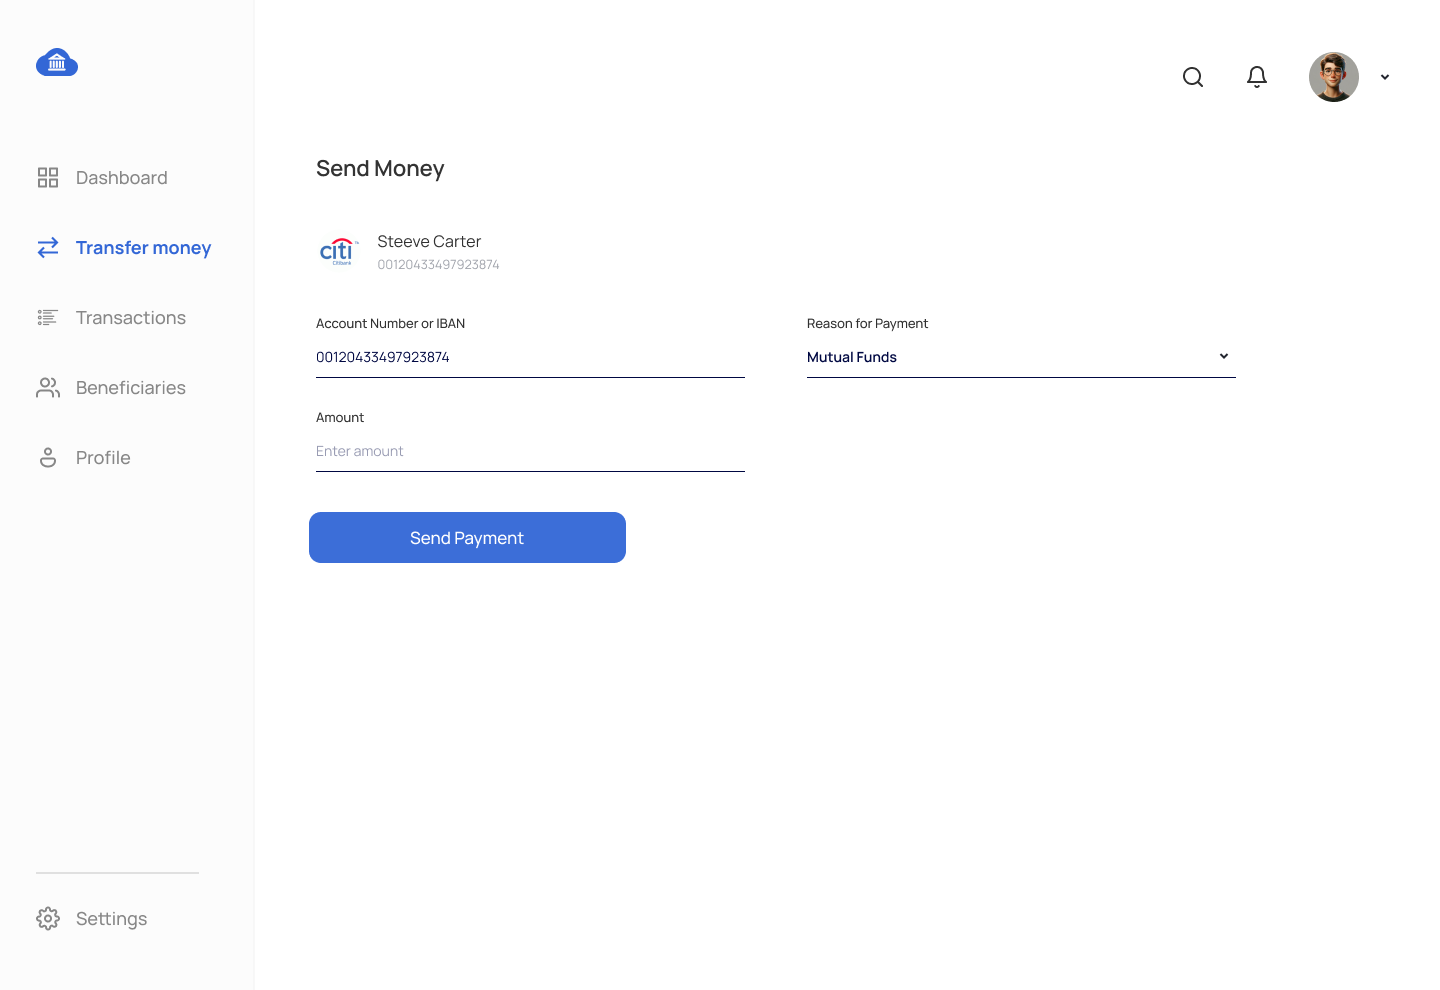Click the Citi bank logo

click(338, 251)
